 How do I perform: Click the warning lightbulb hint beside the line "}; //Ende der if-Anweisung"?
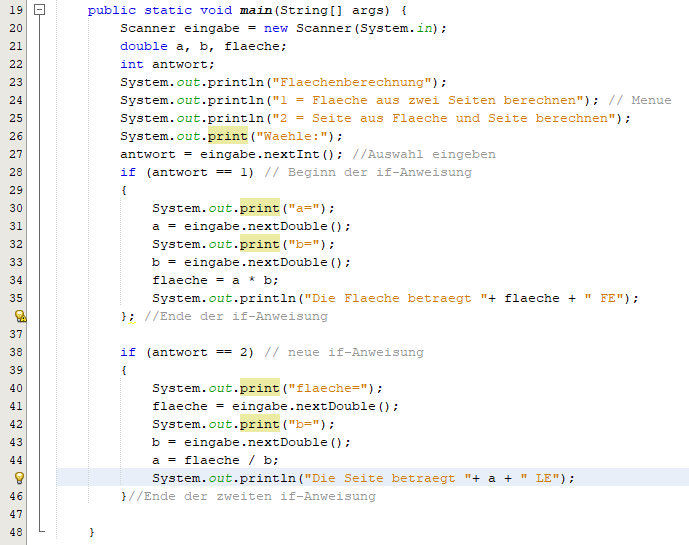[20, 316]
